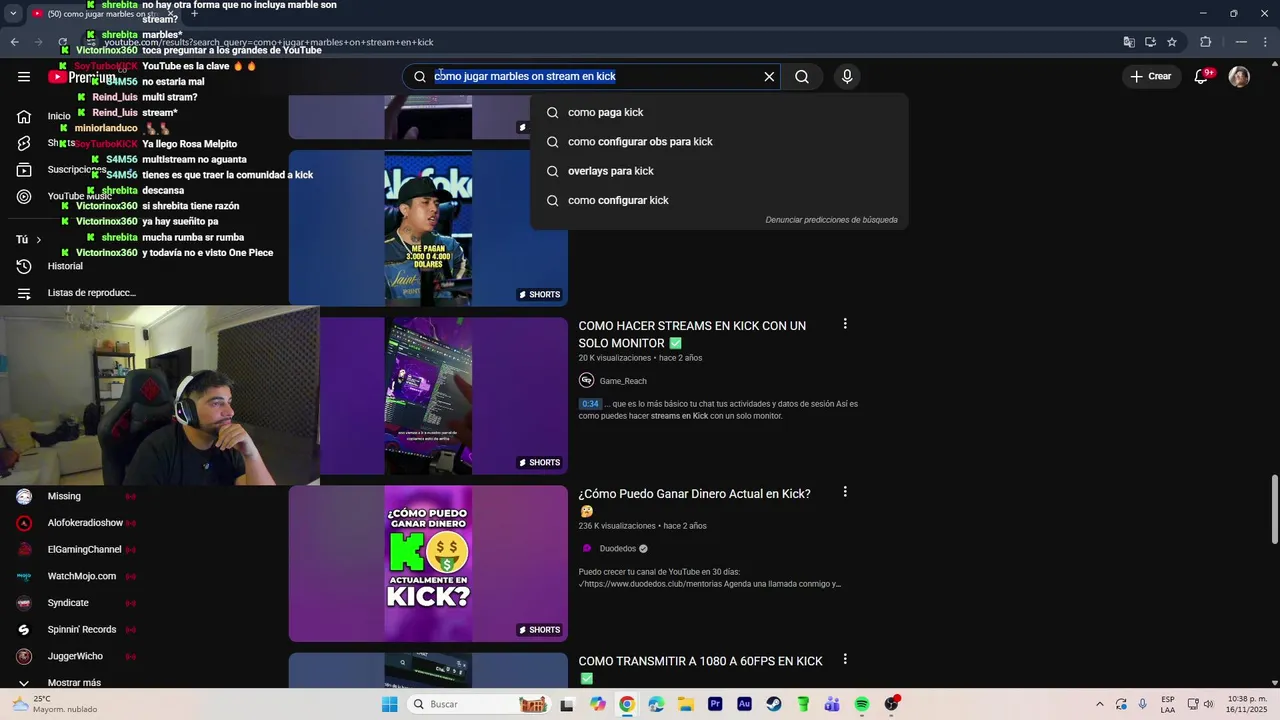
Task: Open the Chrome extensions puzzle icon
Action: click(1206, 42)
